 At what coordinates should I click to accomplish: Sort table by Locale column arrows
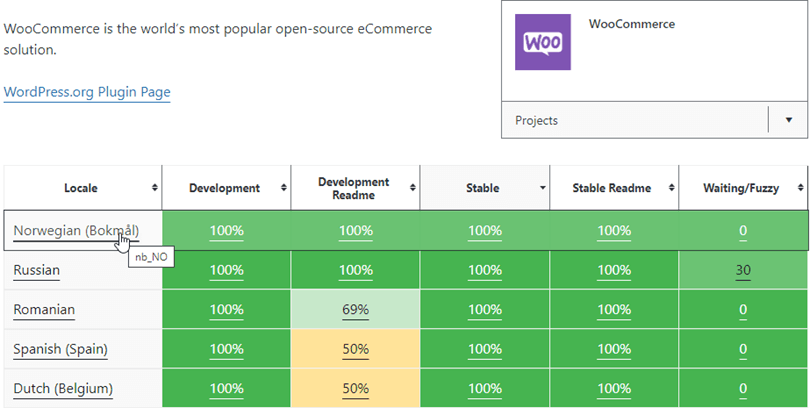(x=154, y=188)
